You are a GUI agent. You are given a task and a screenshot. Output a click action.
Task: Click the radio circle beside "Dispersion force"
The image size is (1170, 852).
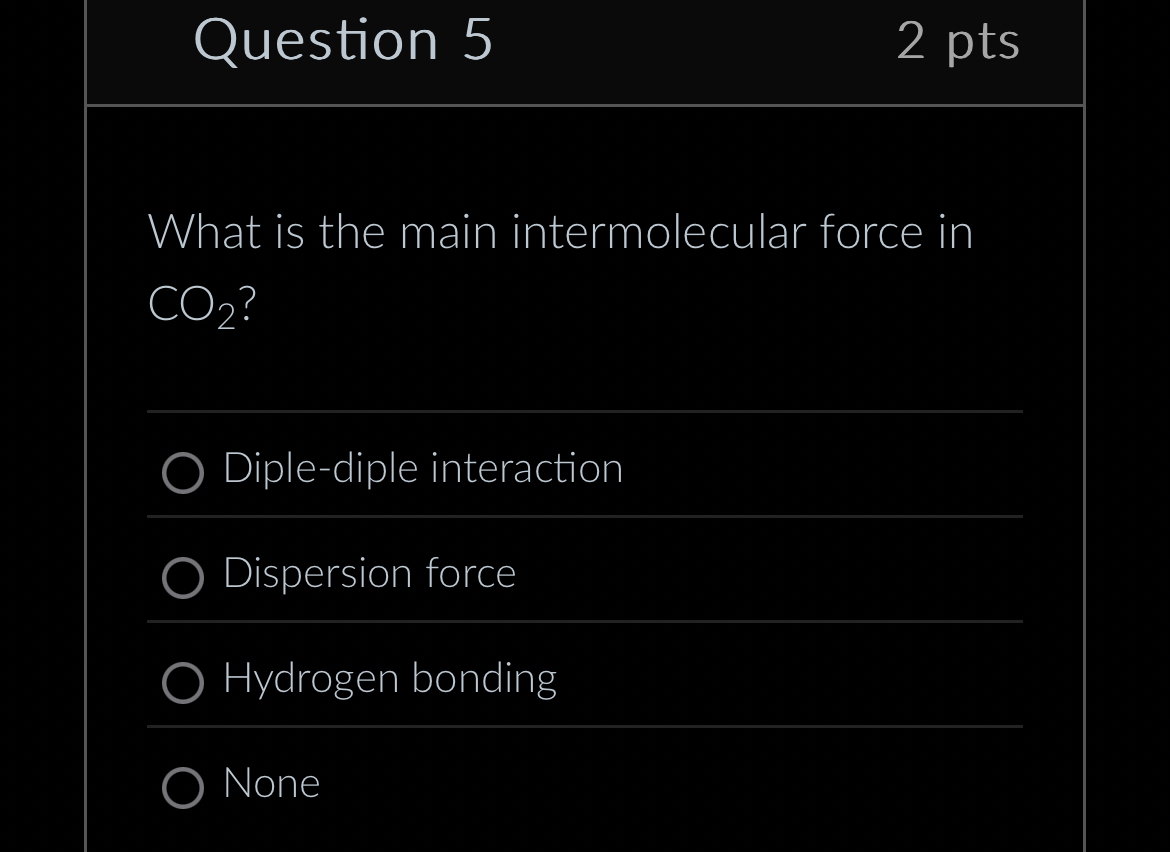click(x=184, y=578)
